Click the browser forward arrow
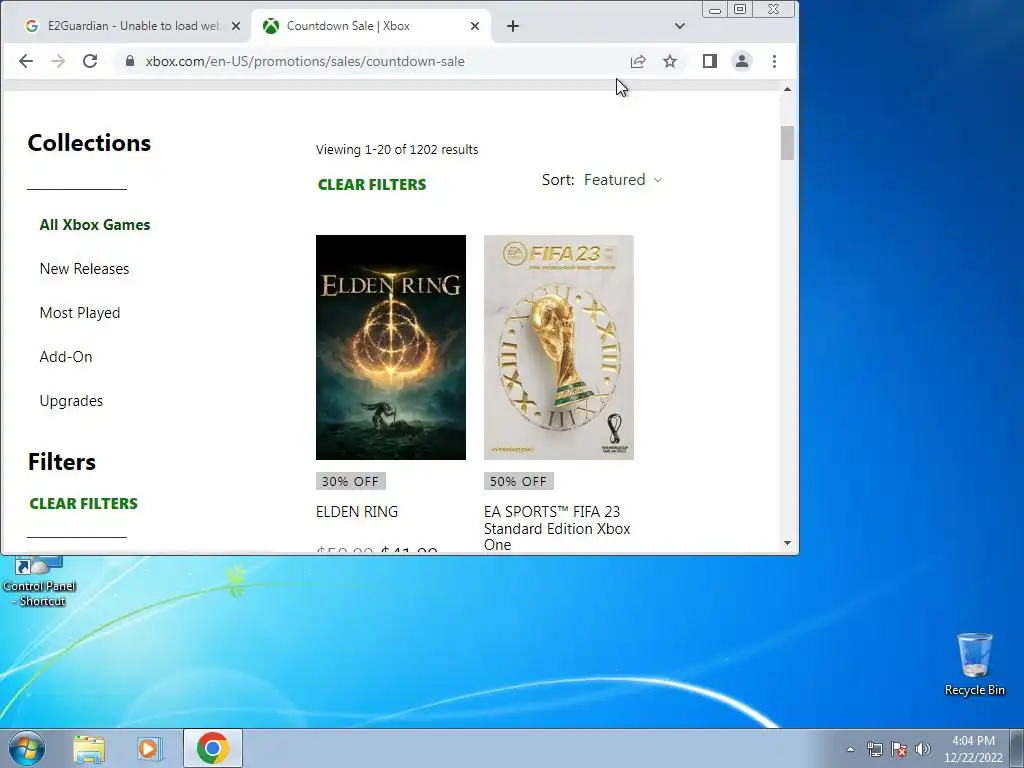The width and height of the screenshot is (1024, 768). (58, 61)
